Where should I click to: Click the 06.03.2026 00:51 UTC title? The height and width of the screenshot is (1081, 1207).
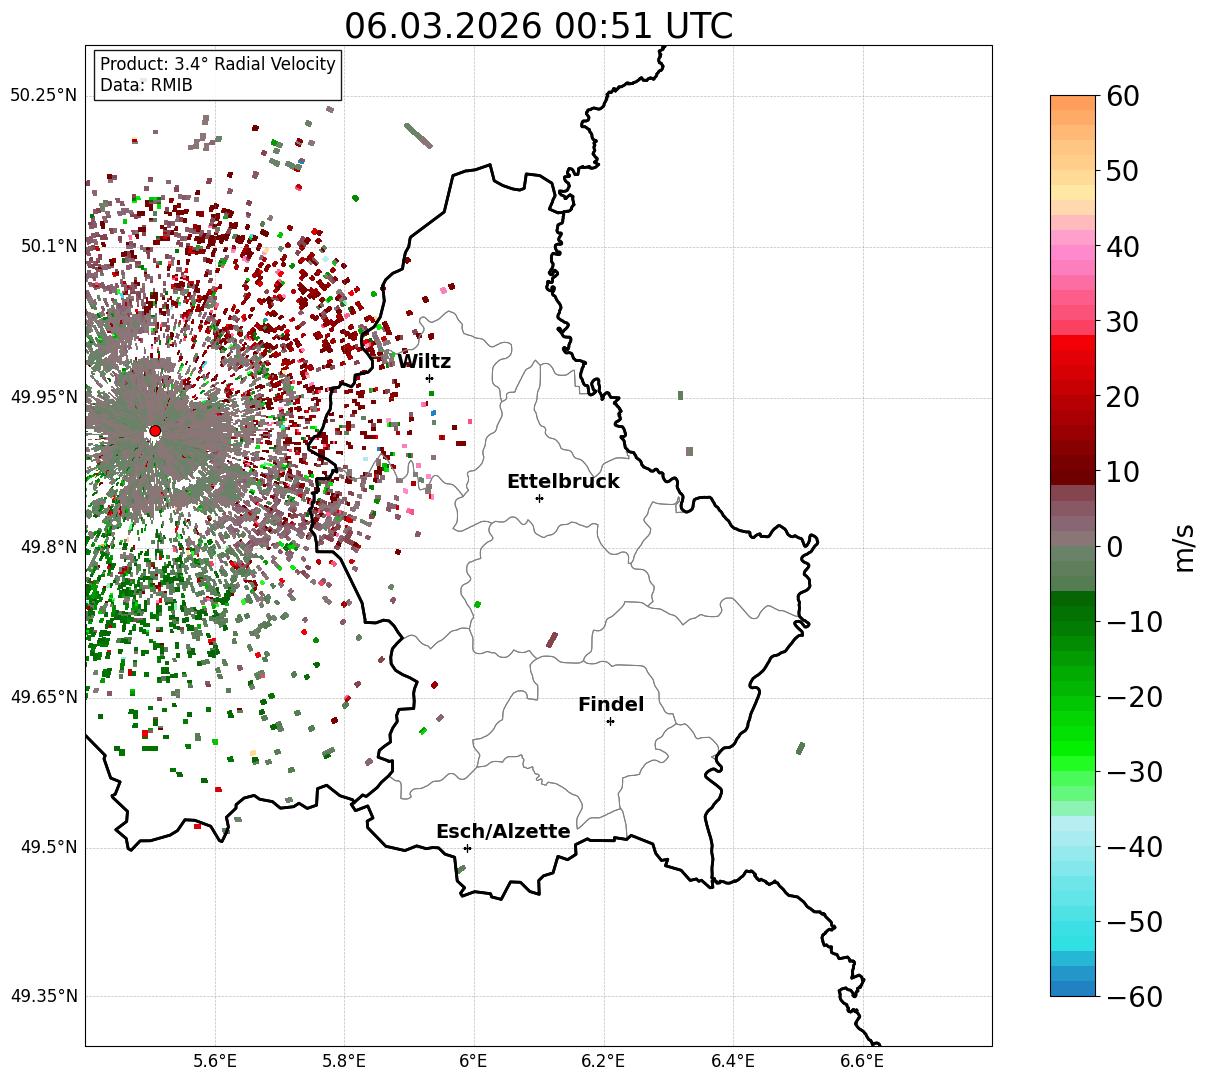[538, 26]
